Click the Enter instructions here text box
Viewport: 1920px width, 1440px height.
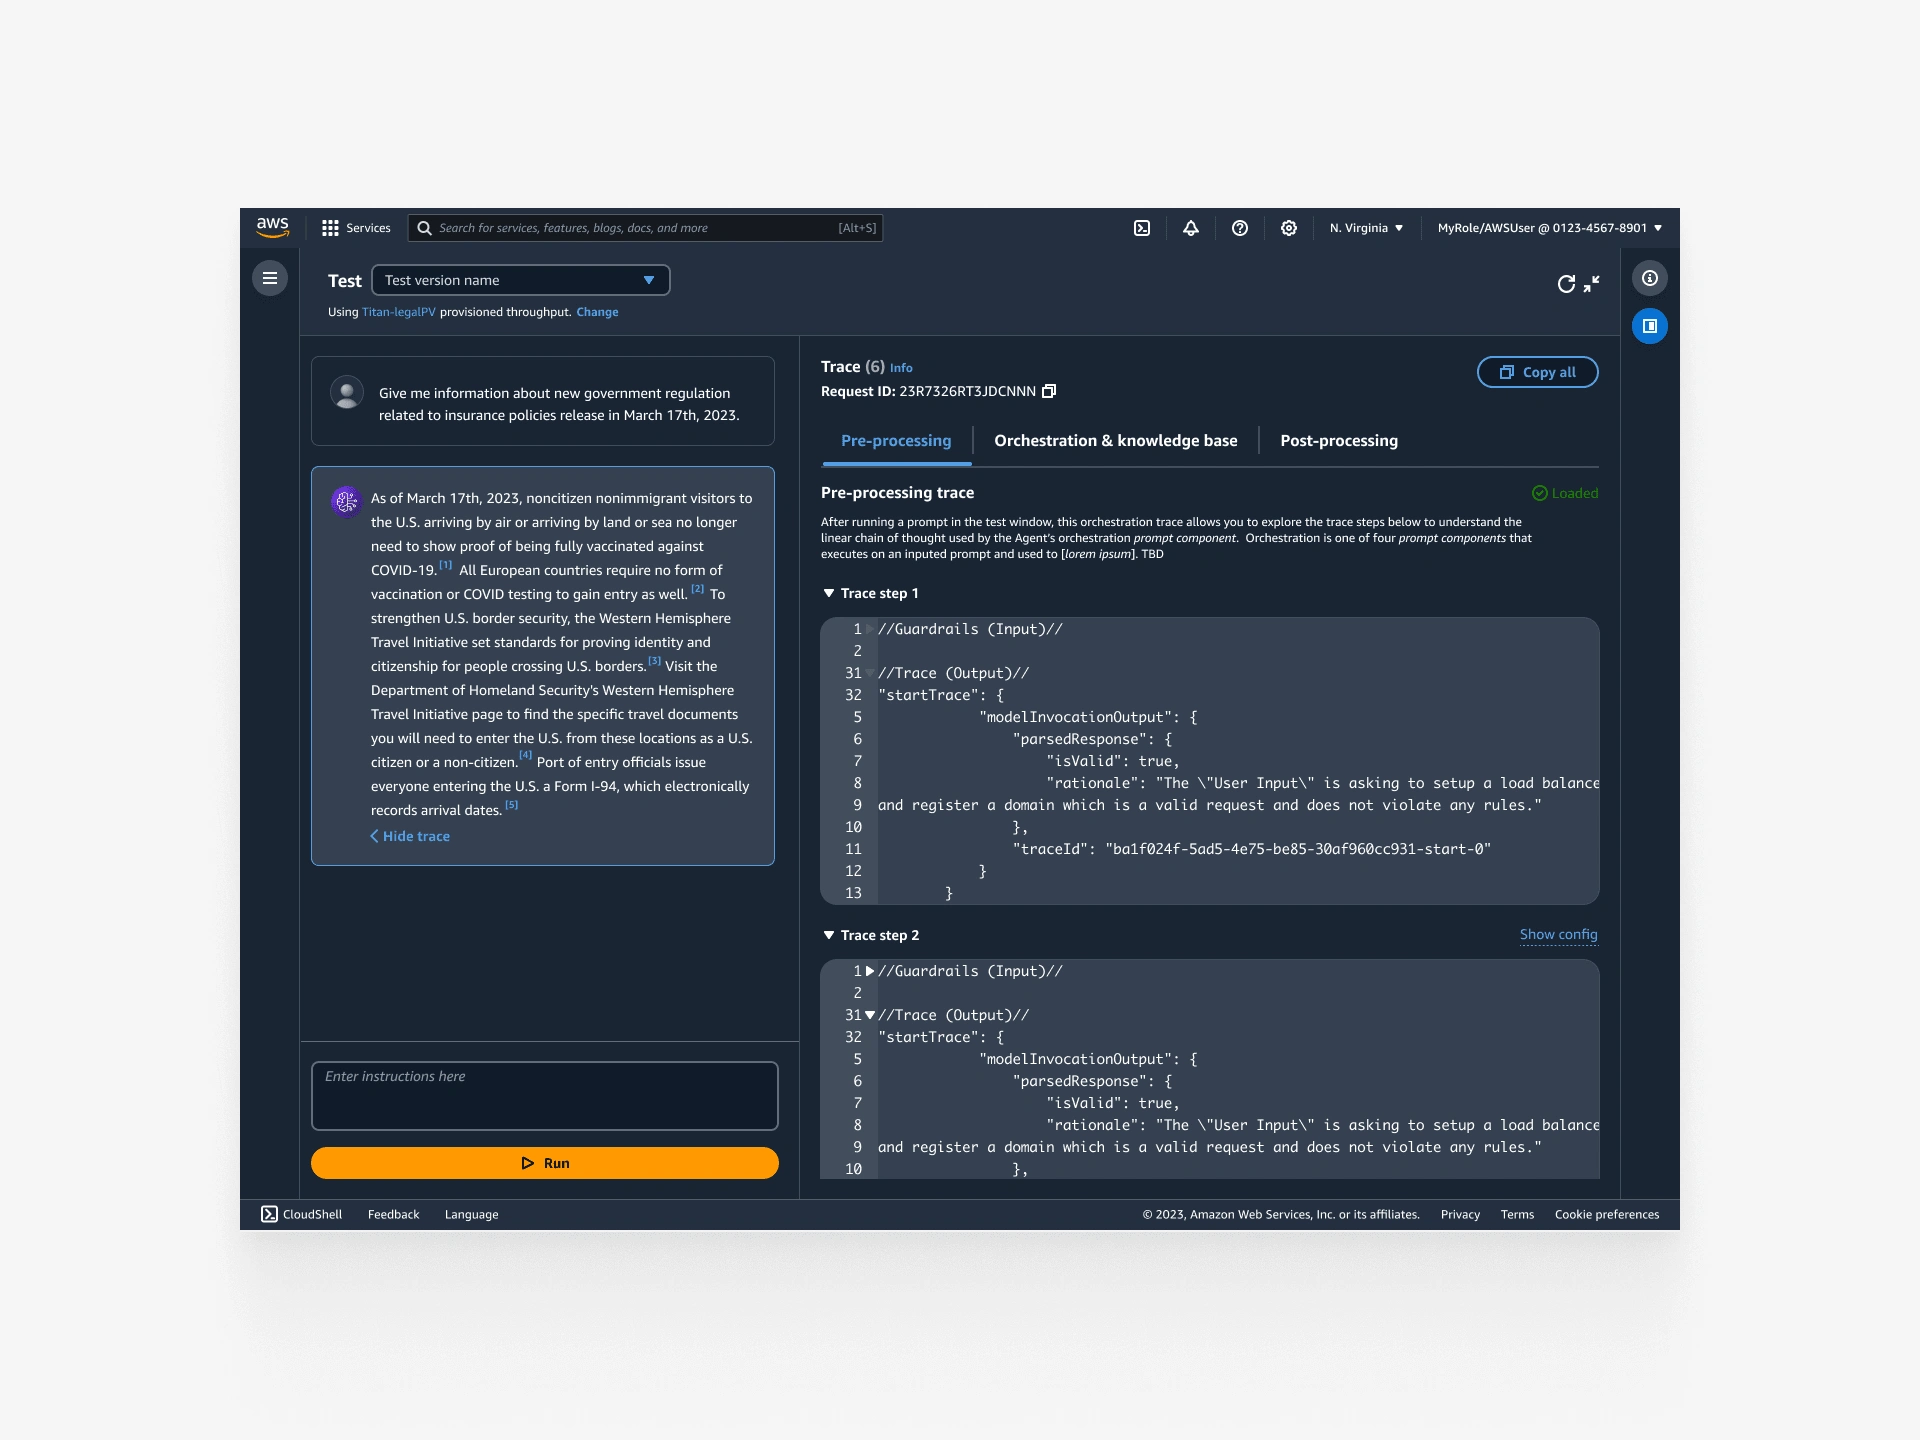coord(545,1096)
